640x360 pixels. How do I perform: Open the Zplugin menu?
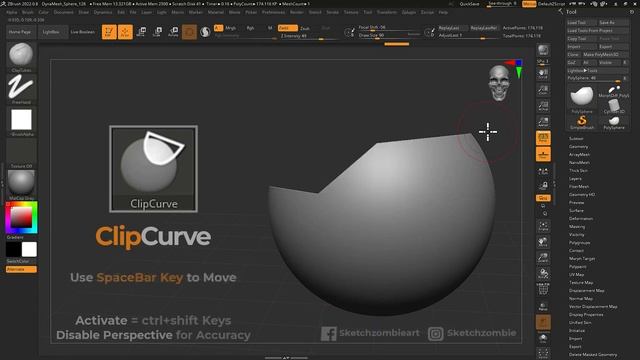click(409, 12)
